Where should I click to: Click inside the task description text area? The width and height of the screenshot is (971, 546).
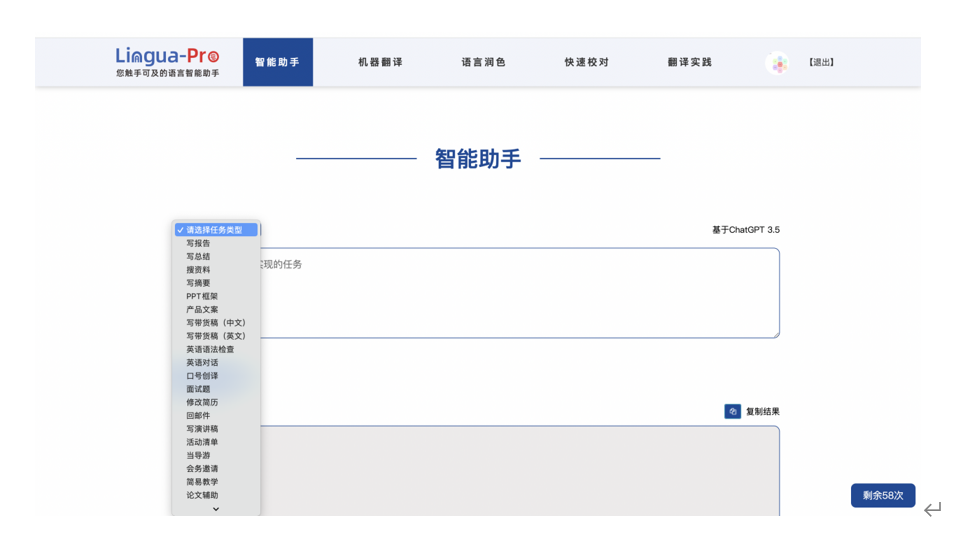[x=520, y=293]
